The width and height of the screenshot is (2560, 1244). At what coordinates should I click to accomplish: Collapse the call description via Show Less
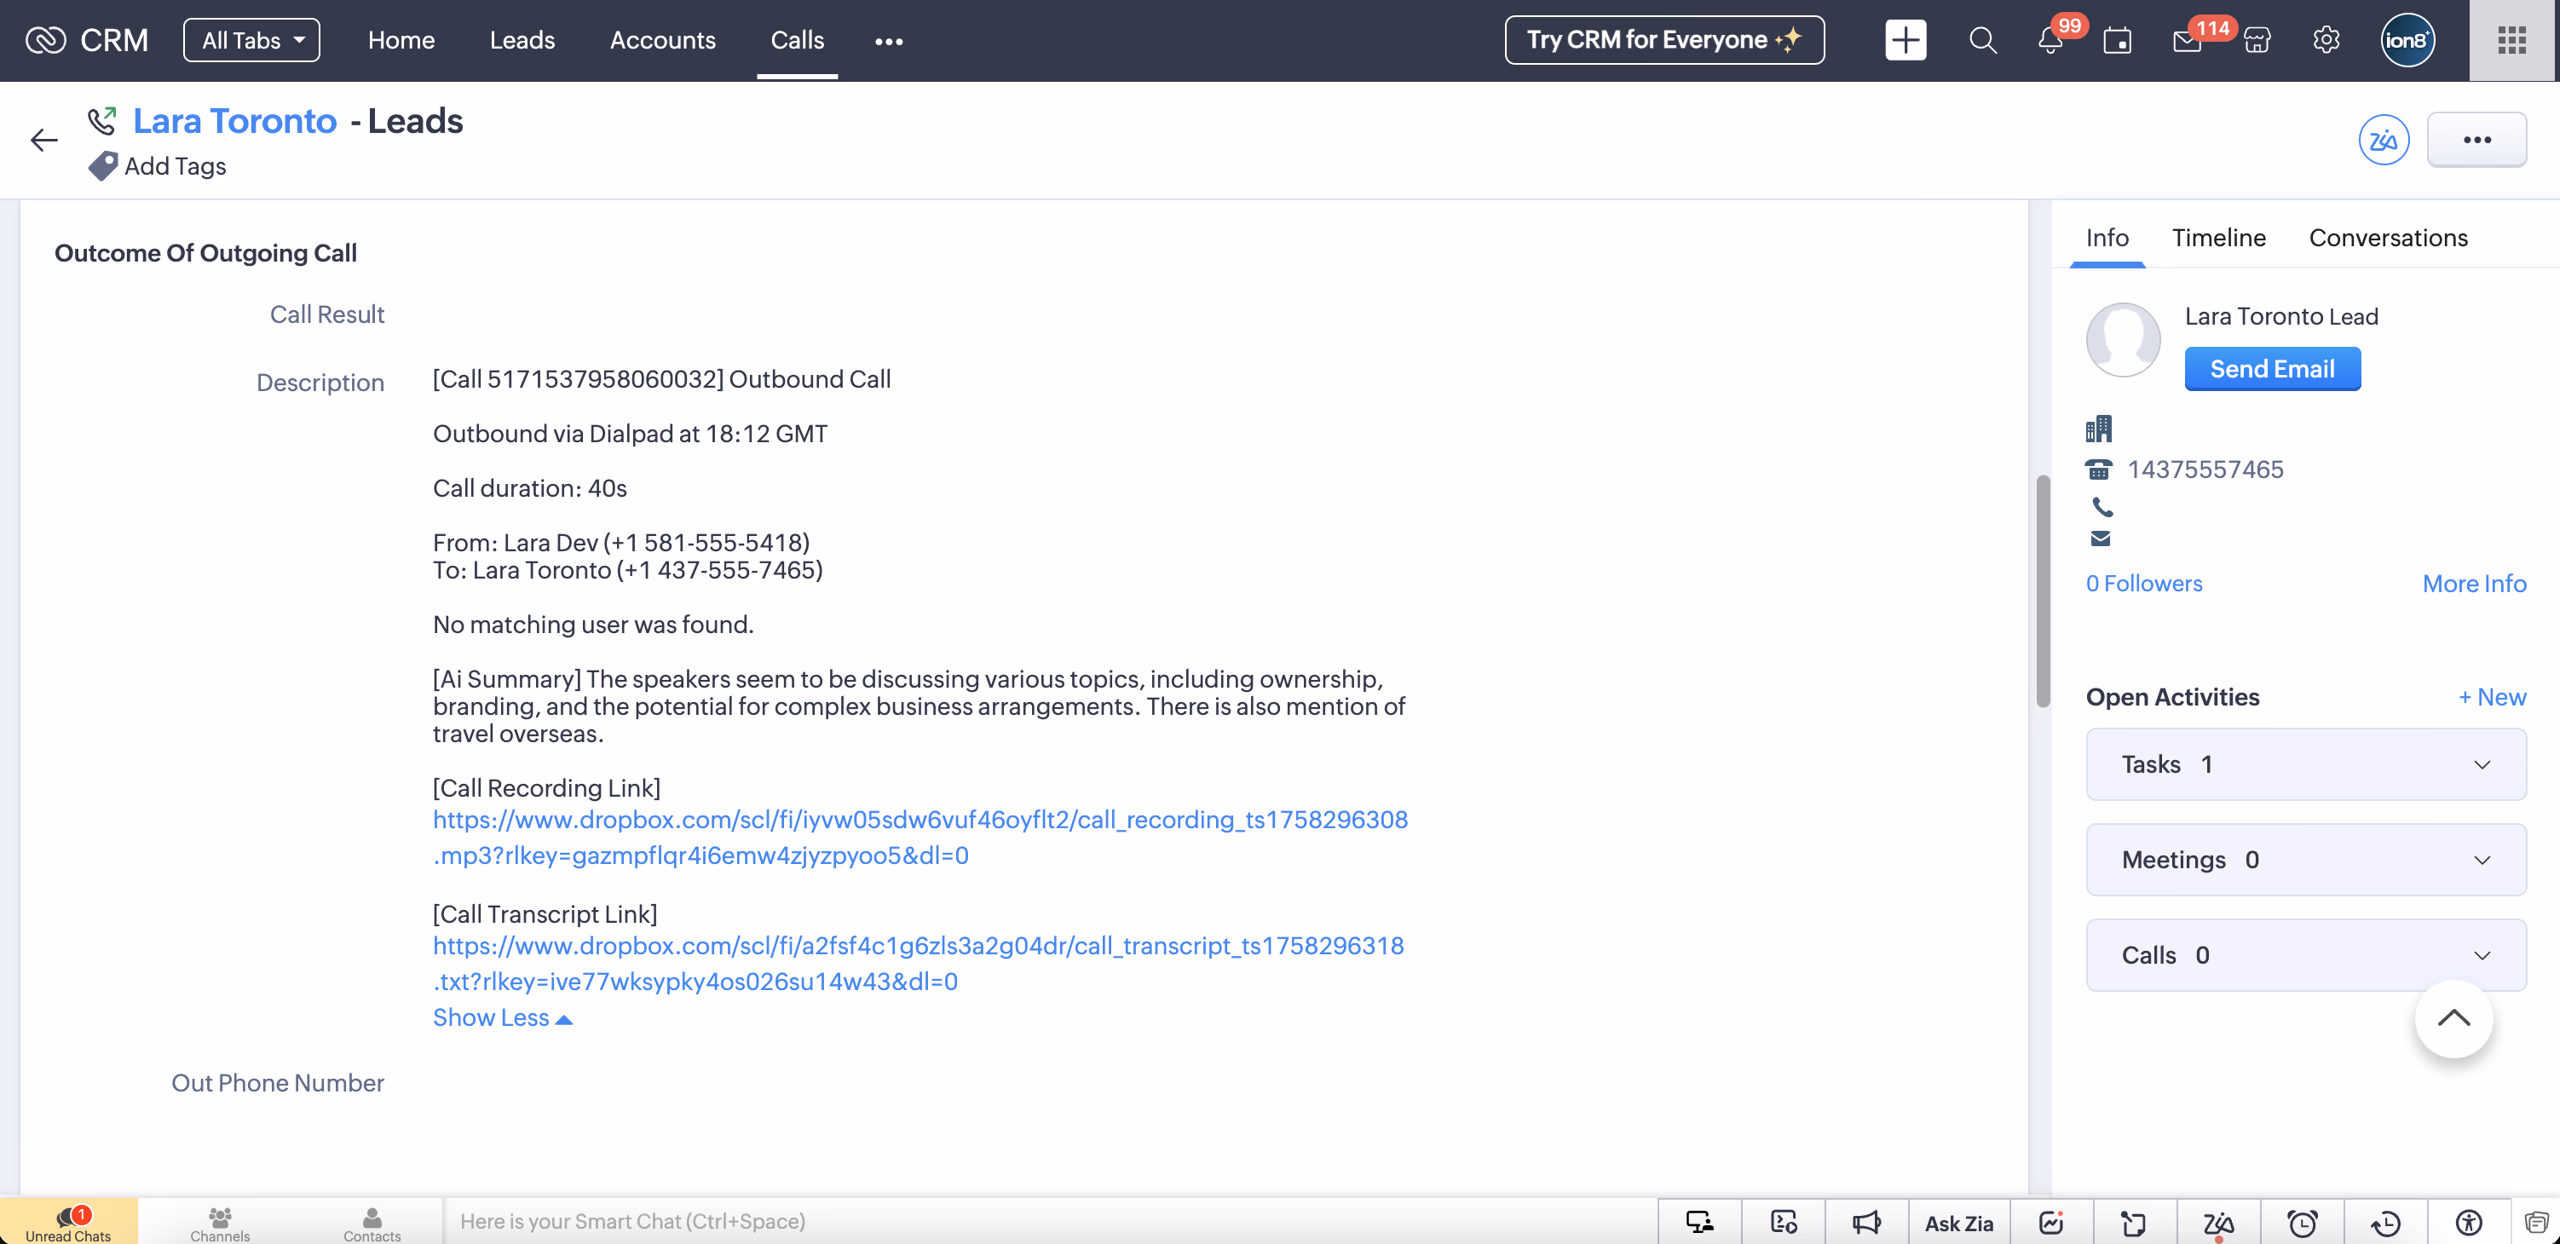(x=502, y=1017)
